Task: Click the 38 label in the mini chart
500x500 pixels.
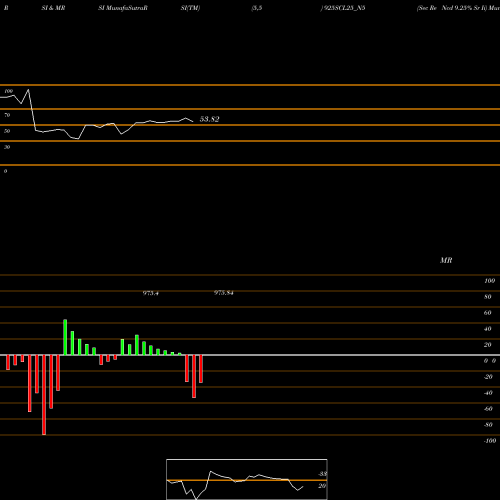Action: (323, 474)
